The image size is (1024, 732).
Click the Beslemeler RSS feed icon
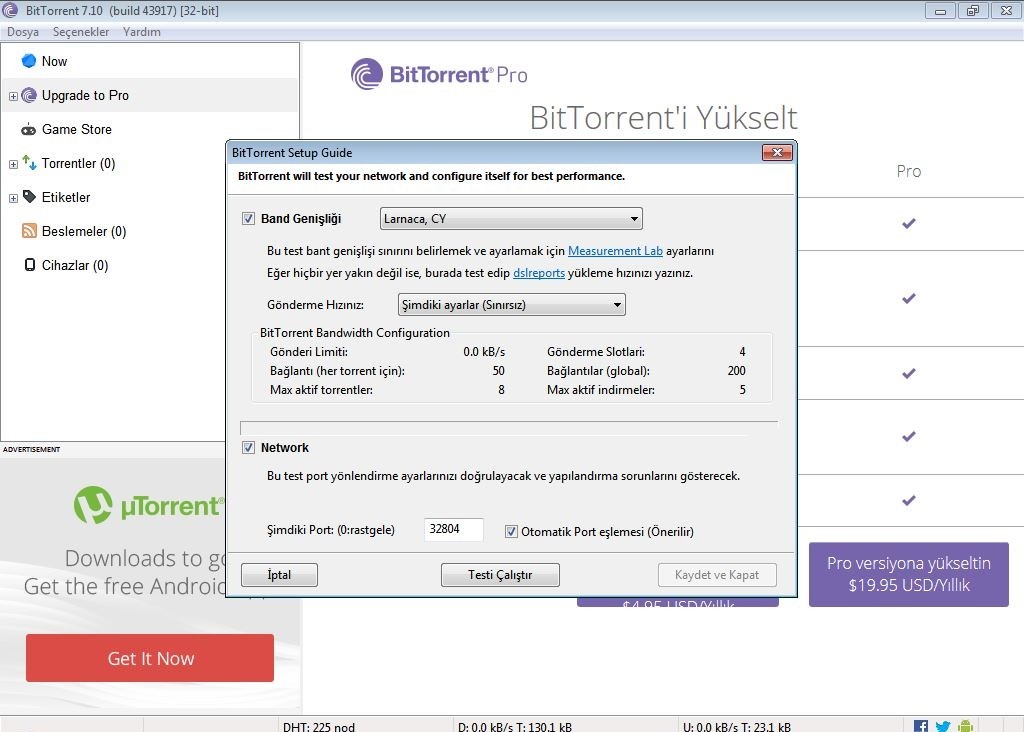[29, 231]
